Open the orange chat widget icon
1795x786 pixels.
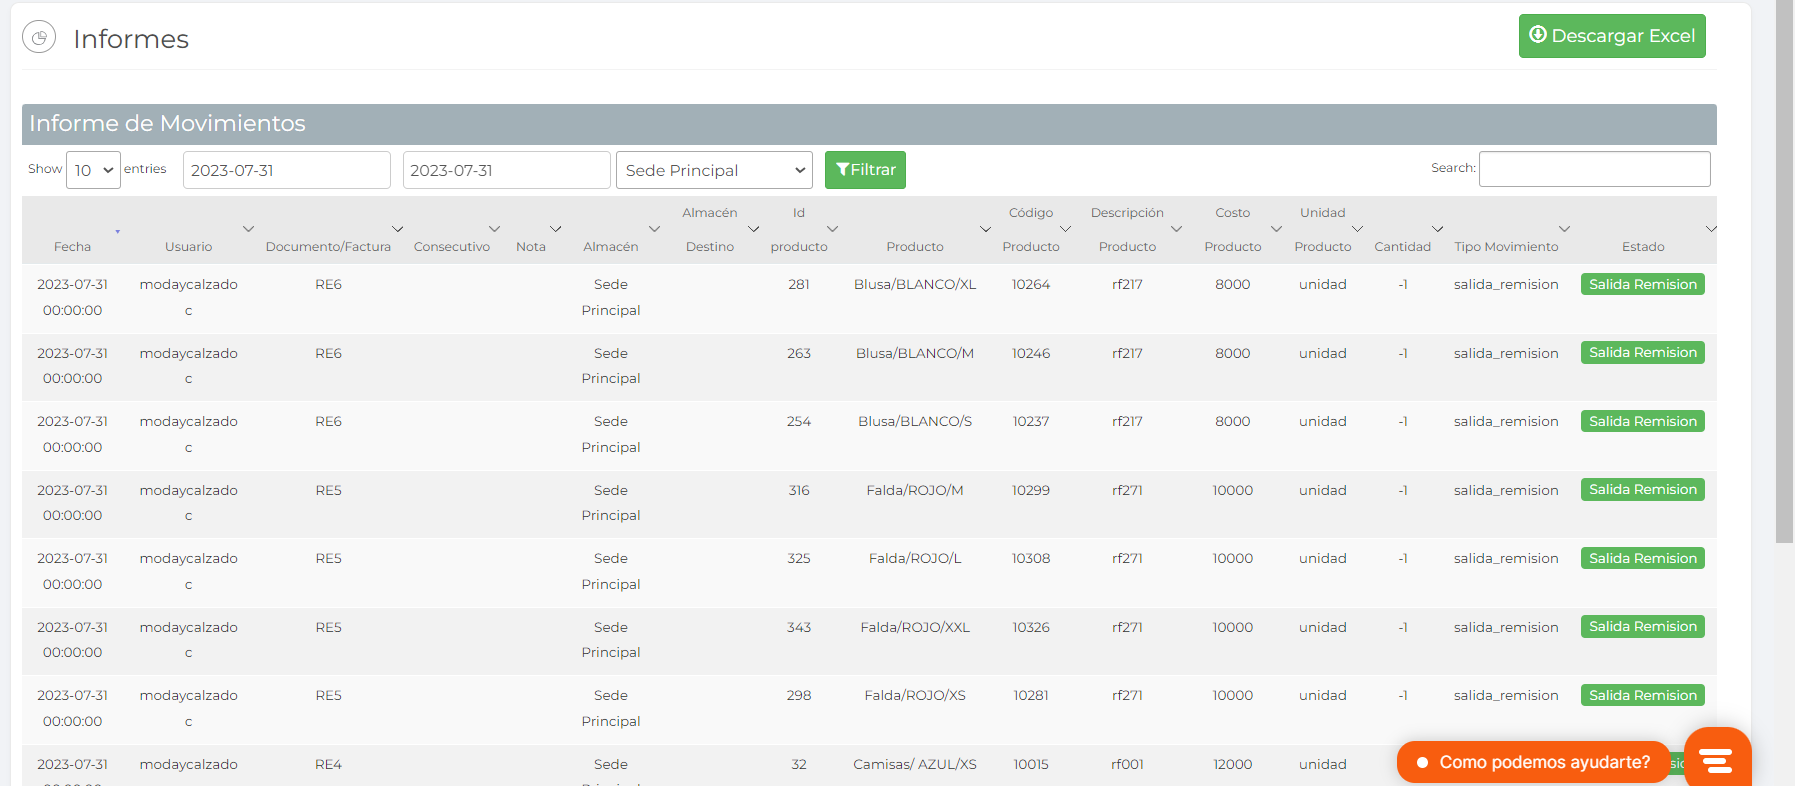coord(1717,759)
